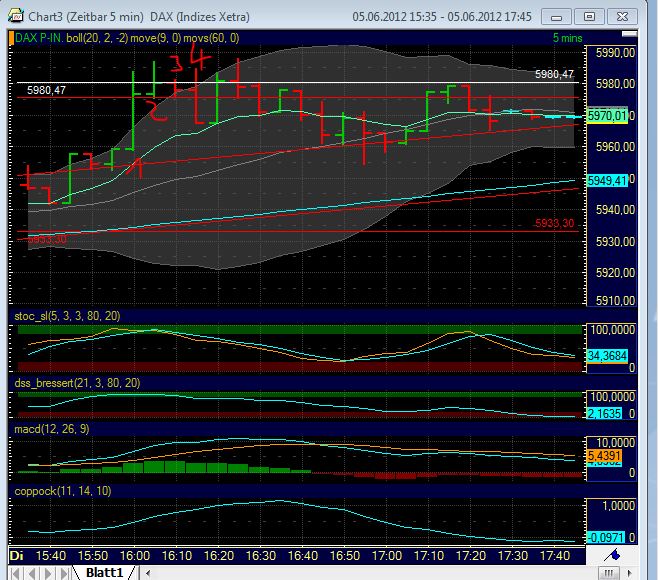Click the 16:00 time axis label

click(135, 556)
